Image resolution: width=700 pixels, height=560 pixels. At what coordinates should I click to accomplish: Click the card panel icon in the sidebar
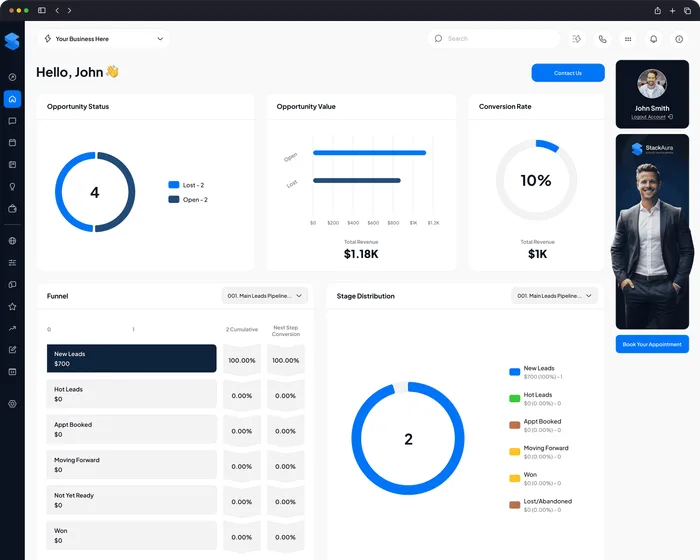(12, 372)
